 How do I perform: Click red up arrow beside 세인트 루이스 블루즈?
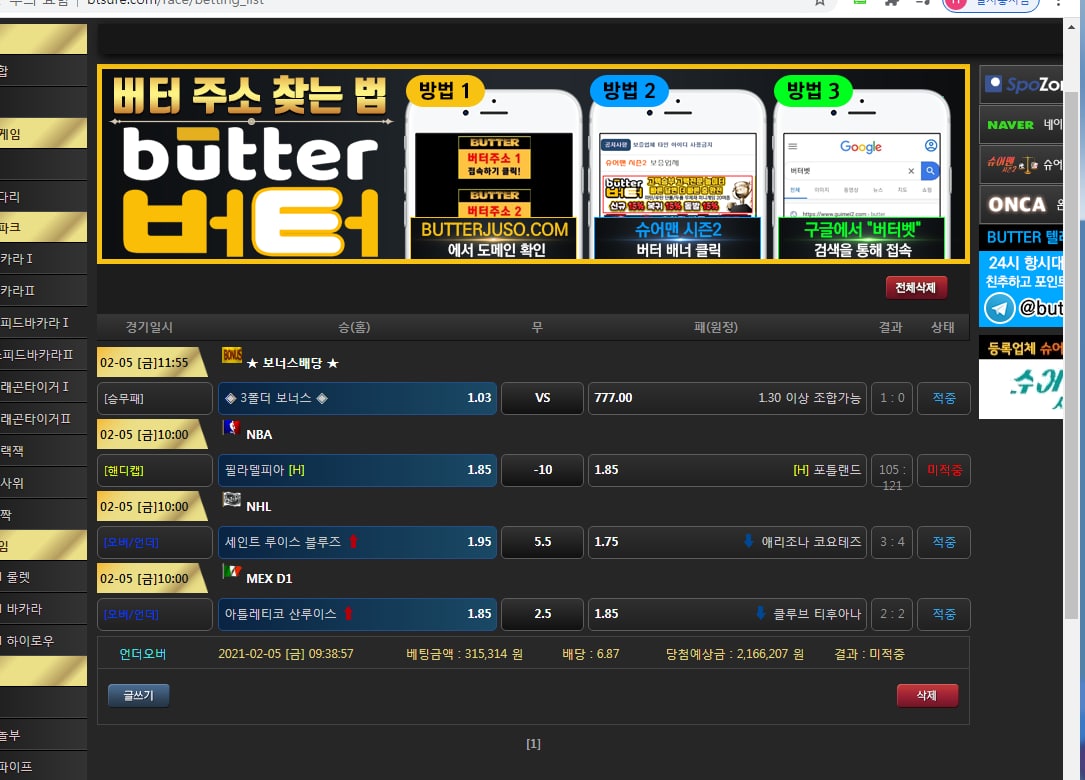tap(353, 542)
